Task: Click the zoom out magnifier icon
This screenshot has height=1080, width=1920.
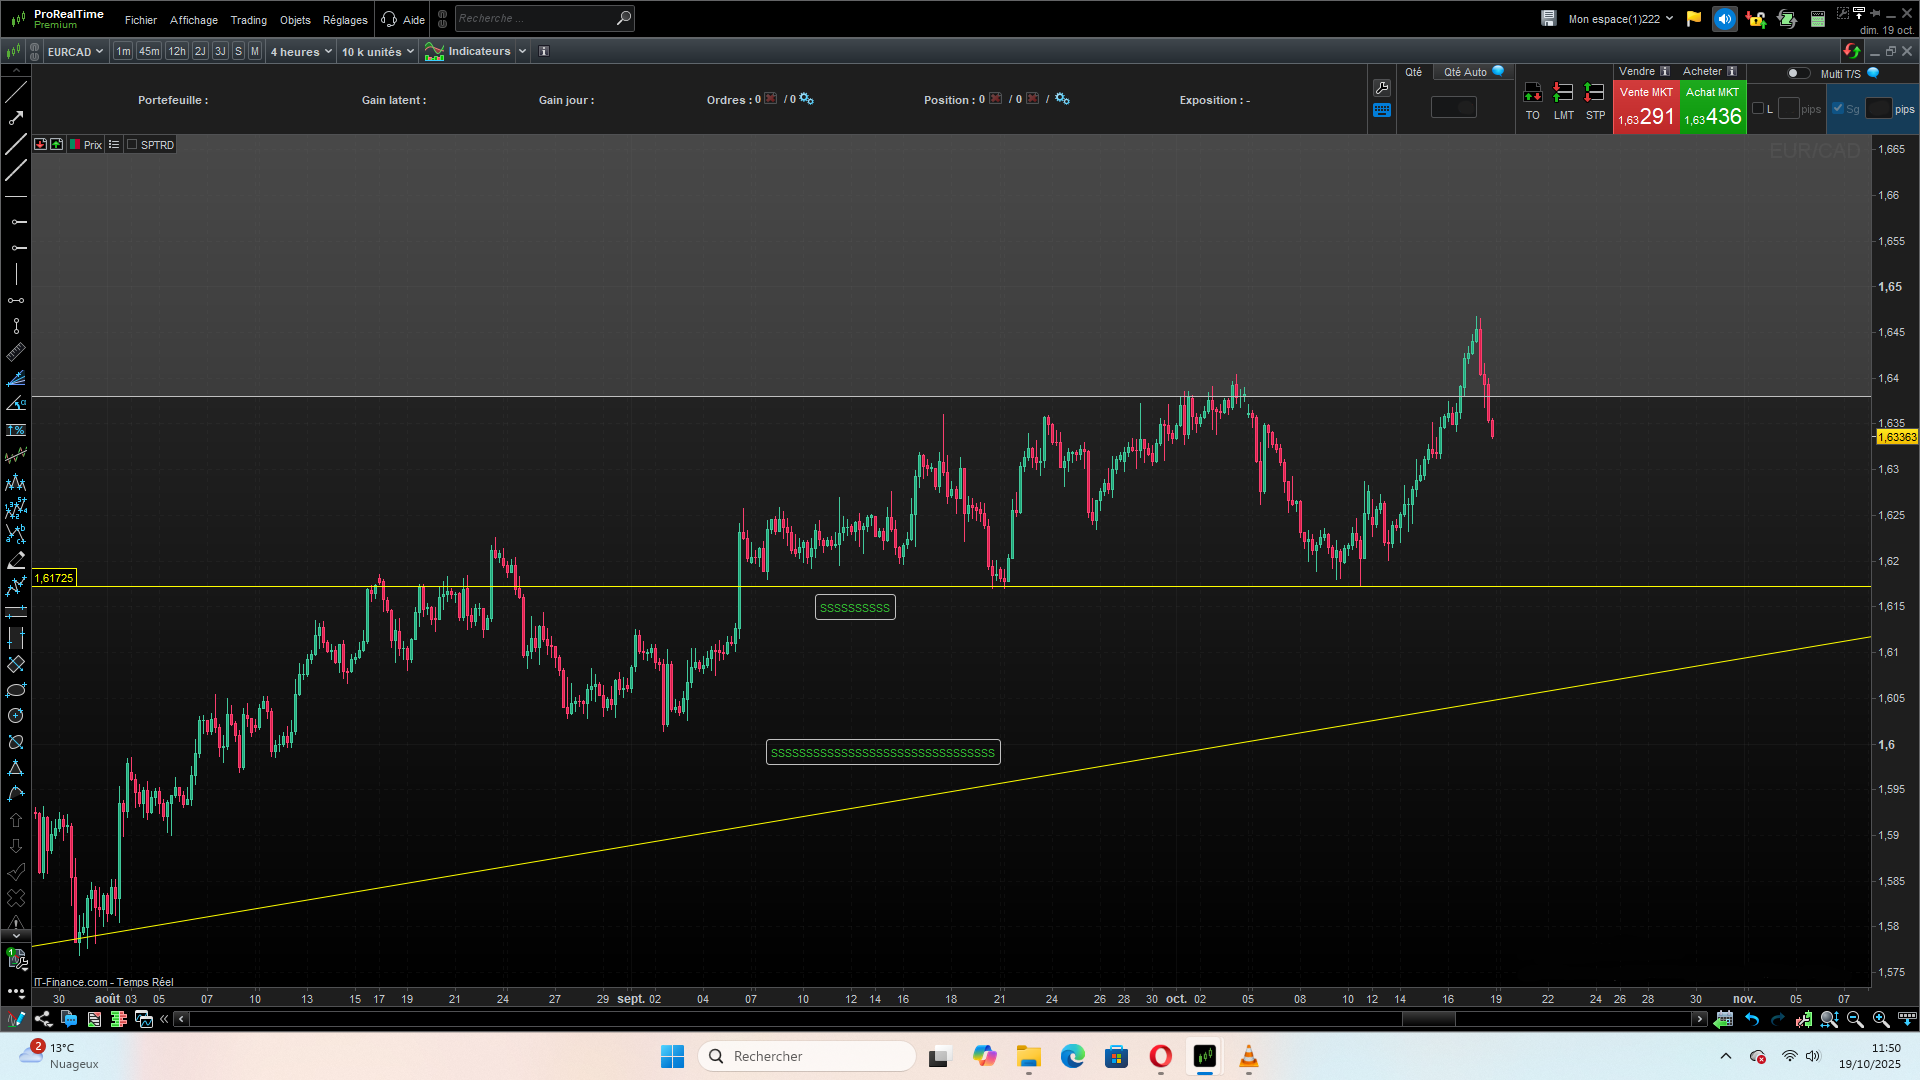Action: pyautogui.click(x=1855, y=1019)
